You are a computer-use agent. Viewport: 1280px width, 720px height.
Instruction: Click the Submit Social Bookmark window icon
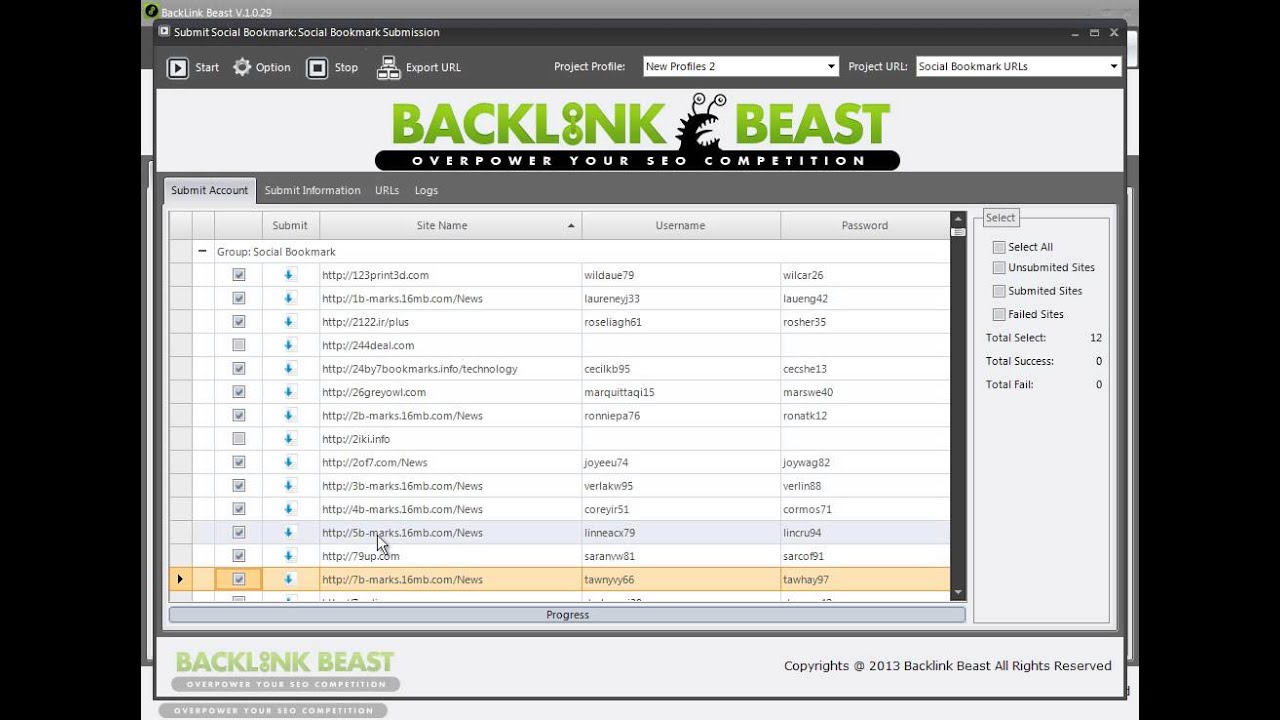click(x=164, y=31)
